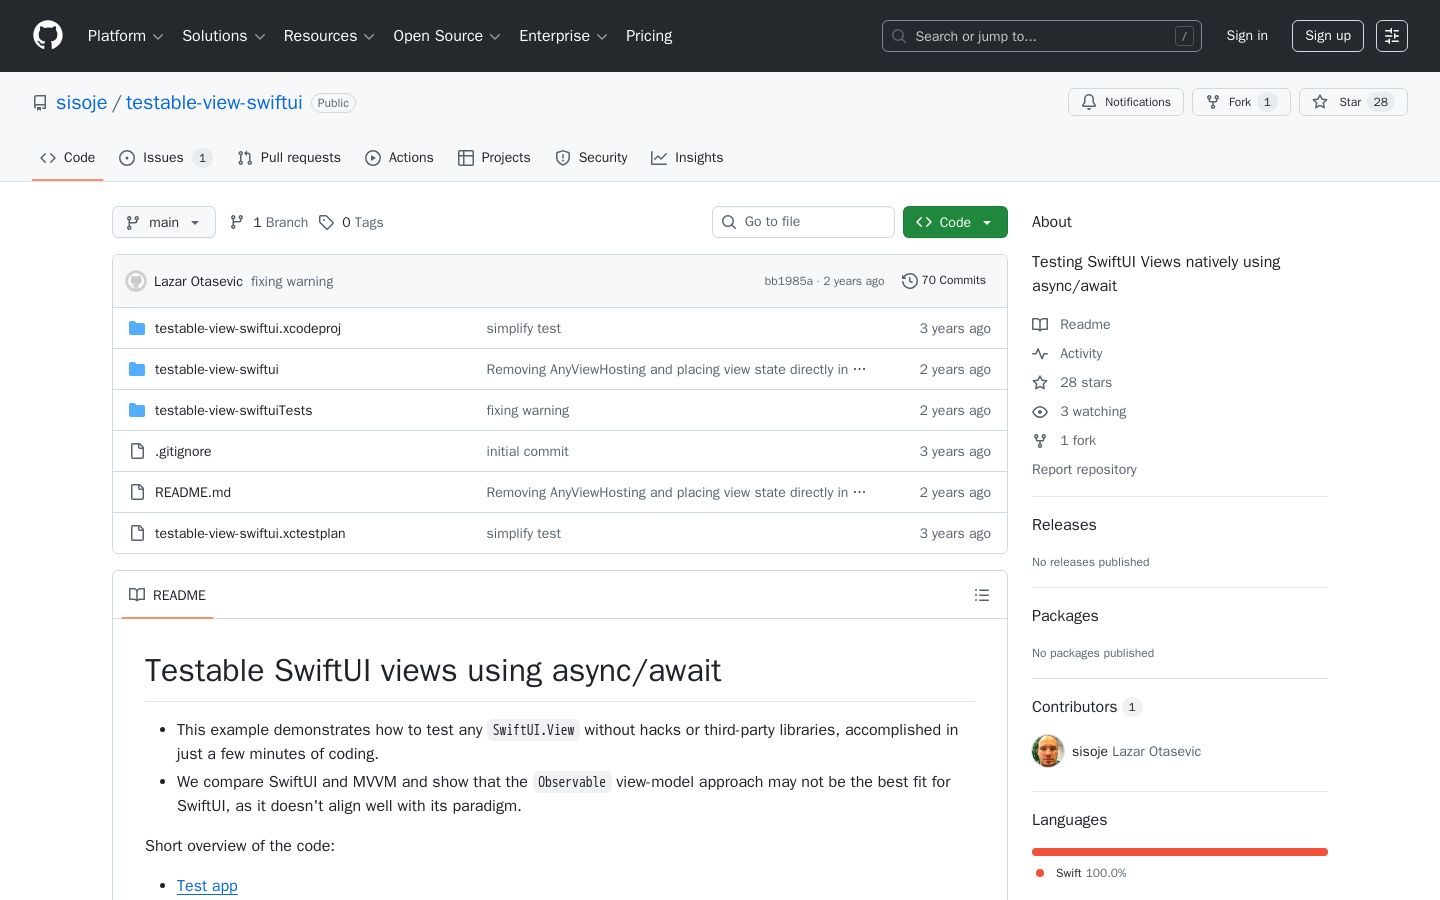Viewport: 1440px width, 900px height.
Task: Open the testable-view-swiftui.xcodeproj folder
Action: [248, 328]
